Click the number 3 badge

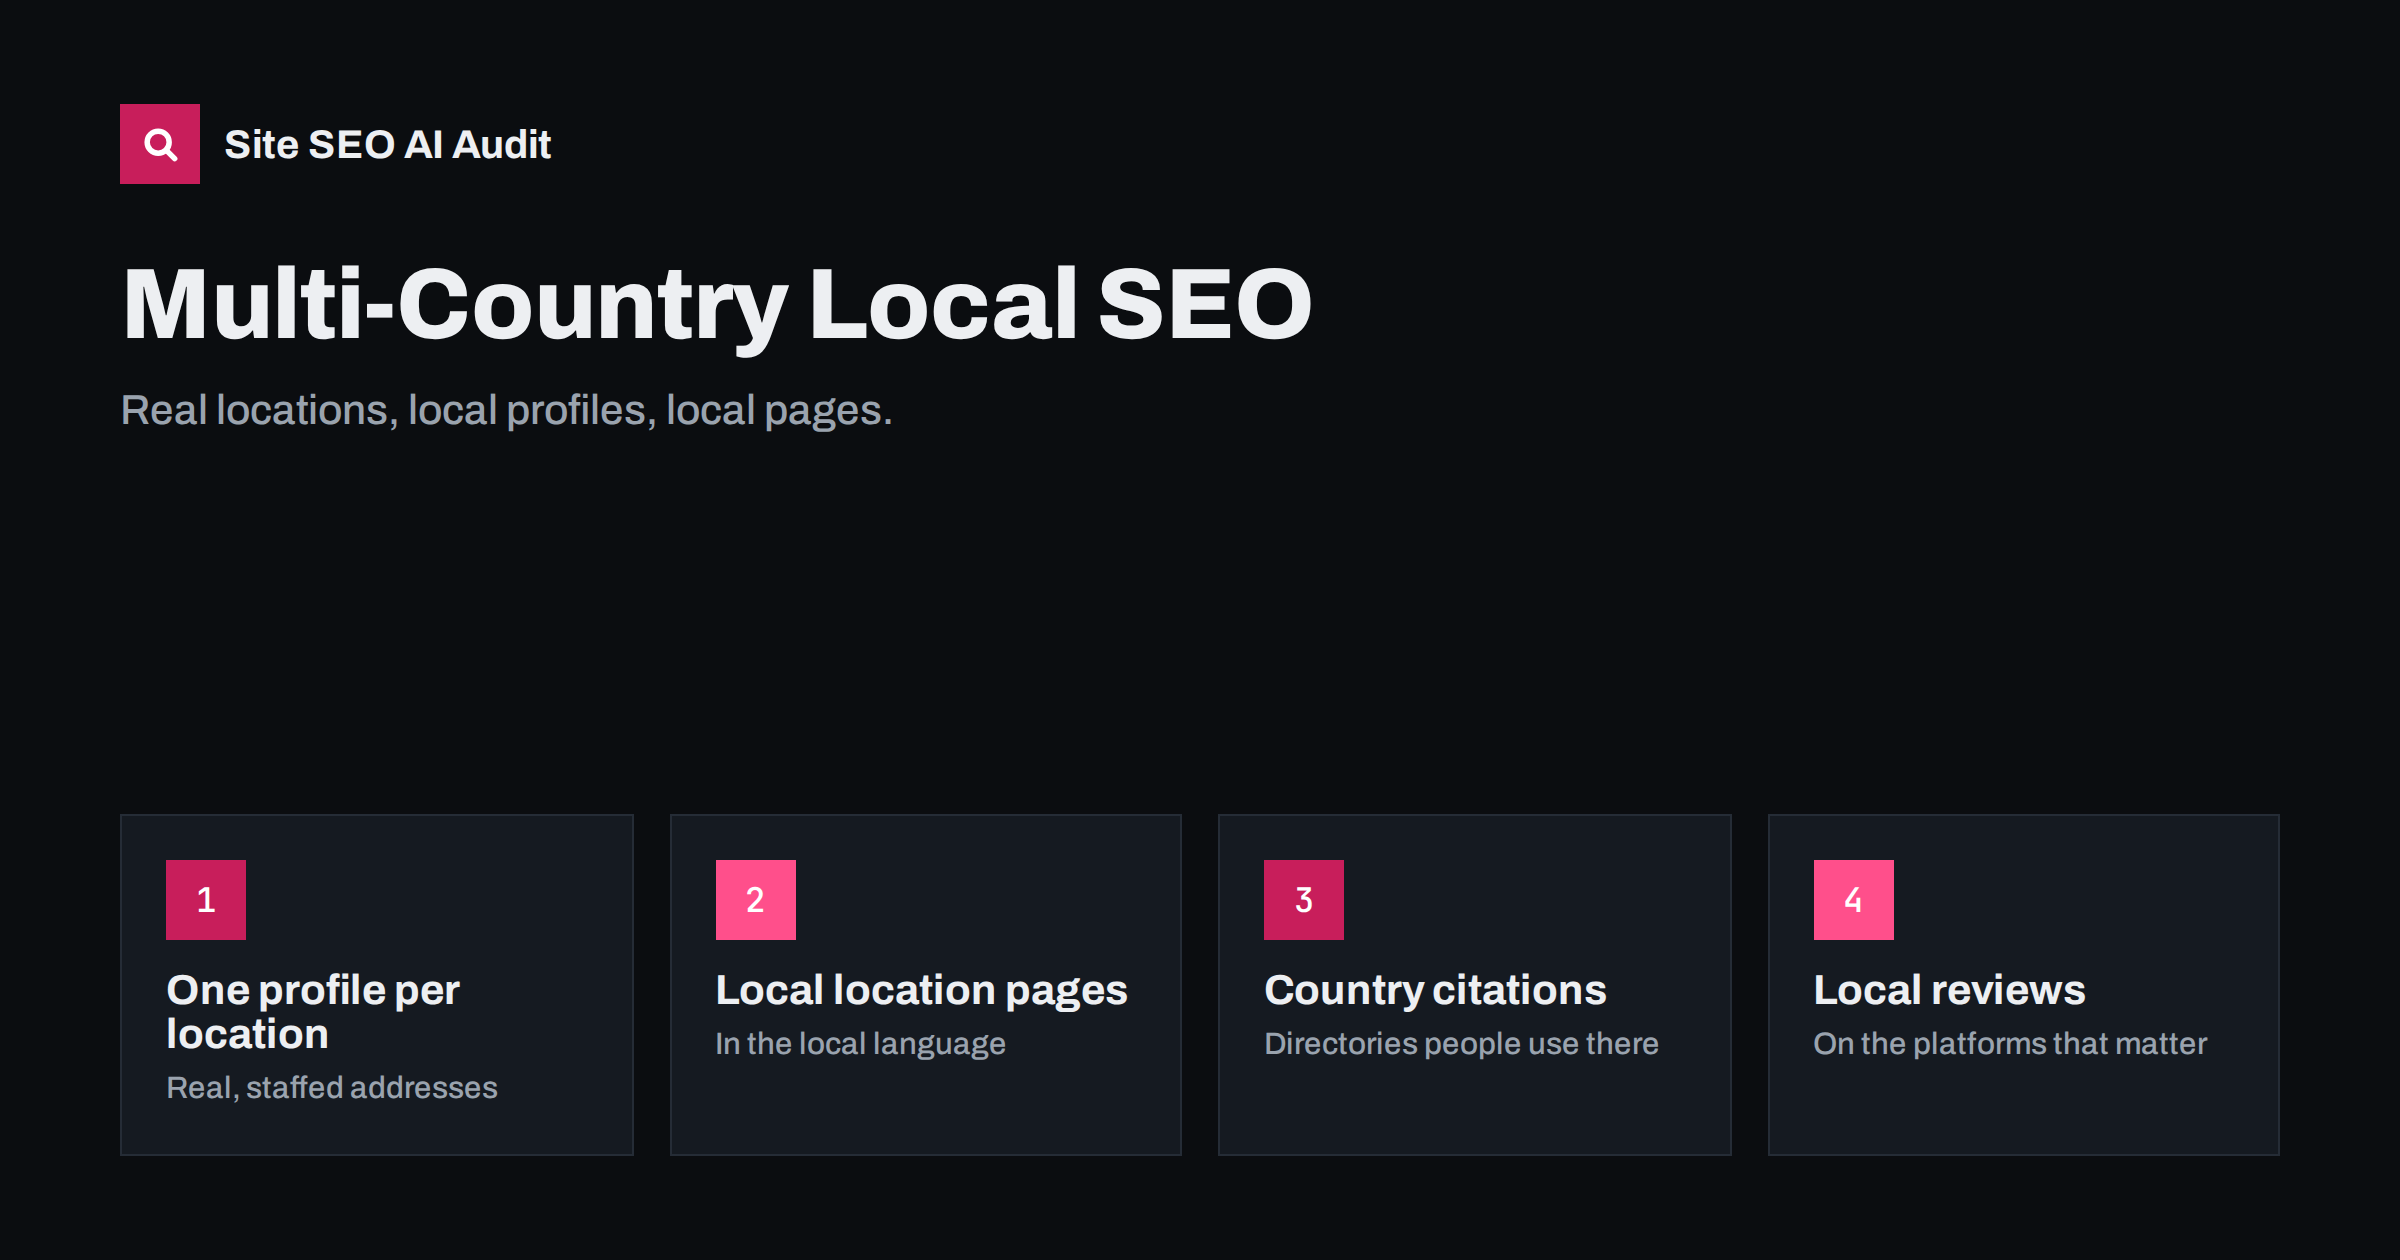[x=1304, y=900]
